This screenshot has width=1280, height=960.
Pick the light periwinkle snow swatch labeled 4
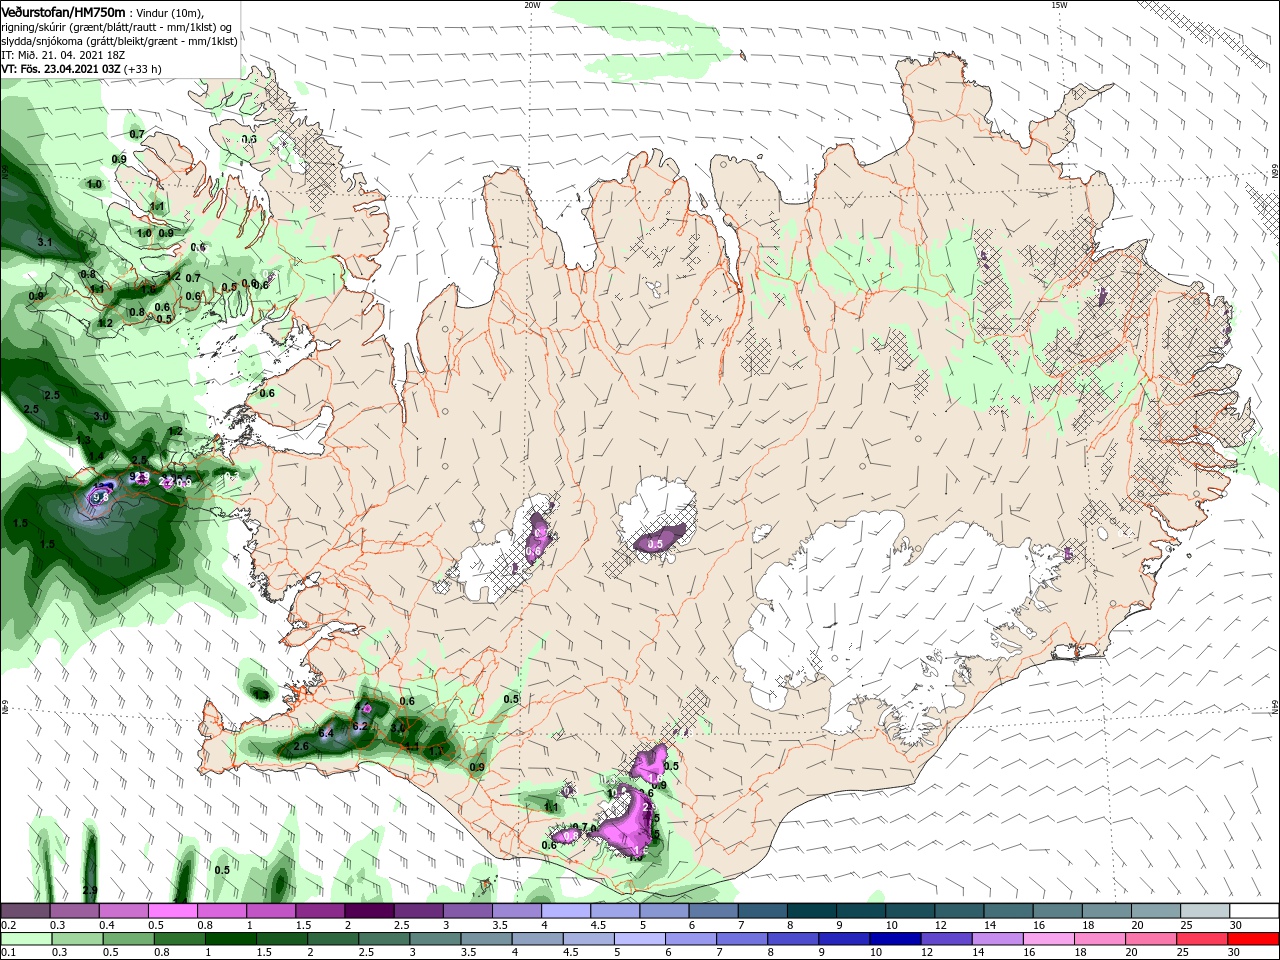tap(566, 911)
